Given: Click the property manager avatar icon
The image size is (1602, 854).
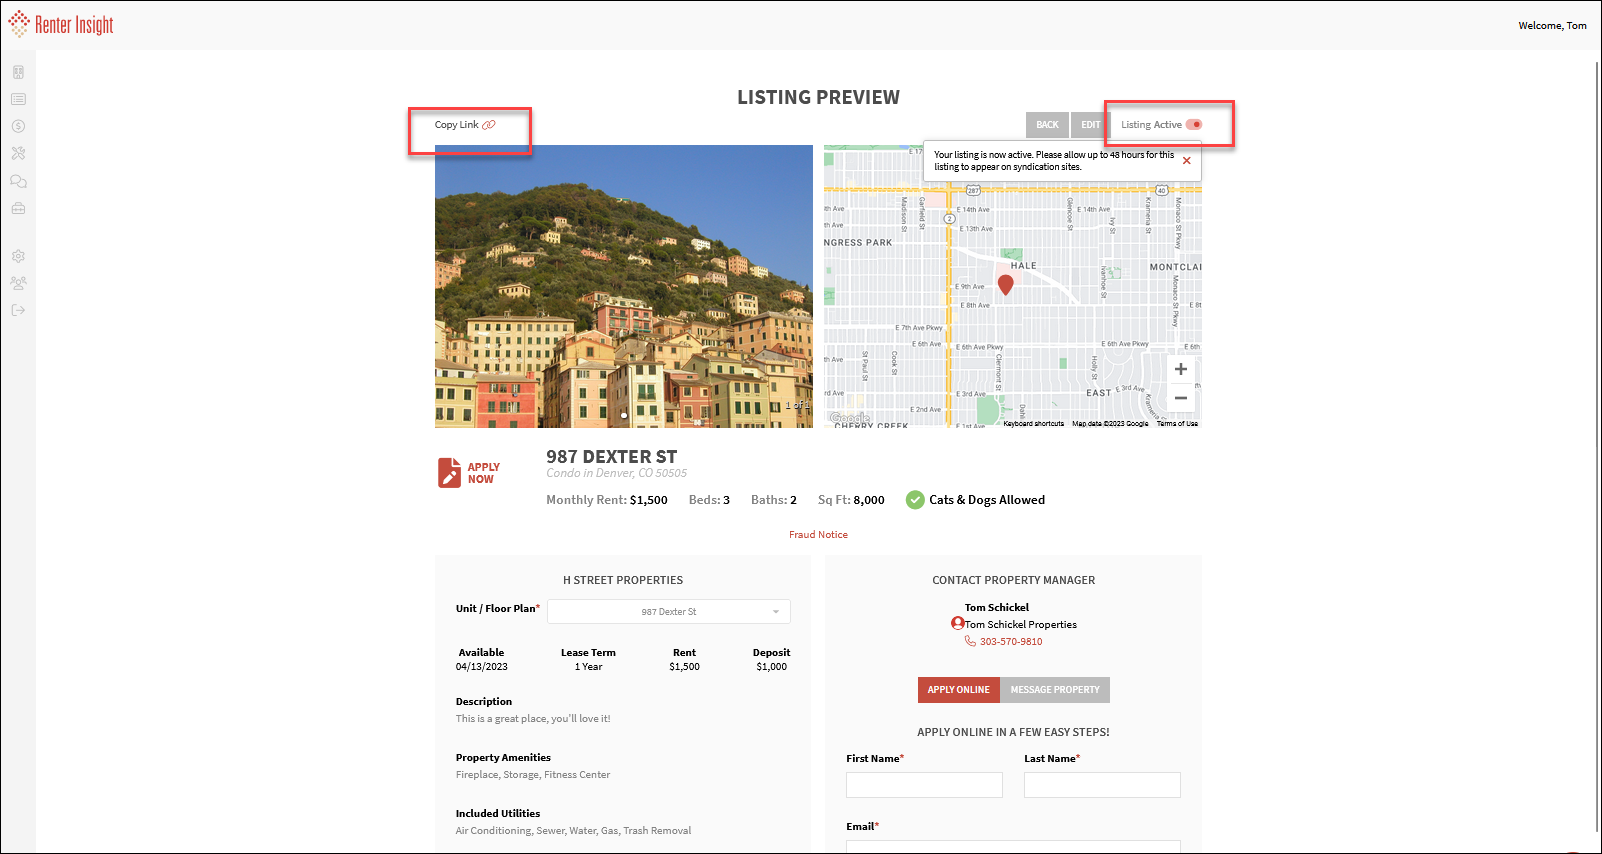Looking at the screenshot, I should (x=957, y=623).
